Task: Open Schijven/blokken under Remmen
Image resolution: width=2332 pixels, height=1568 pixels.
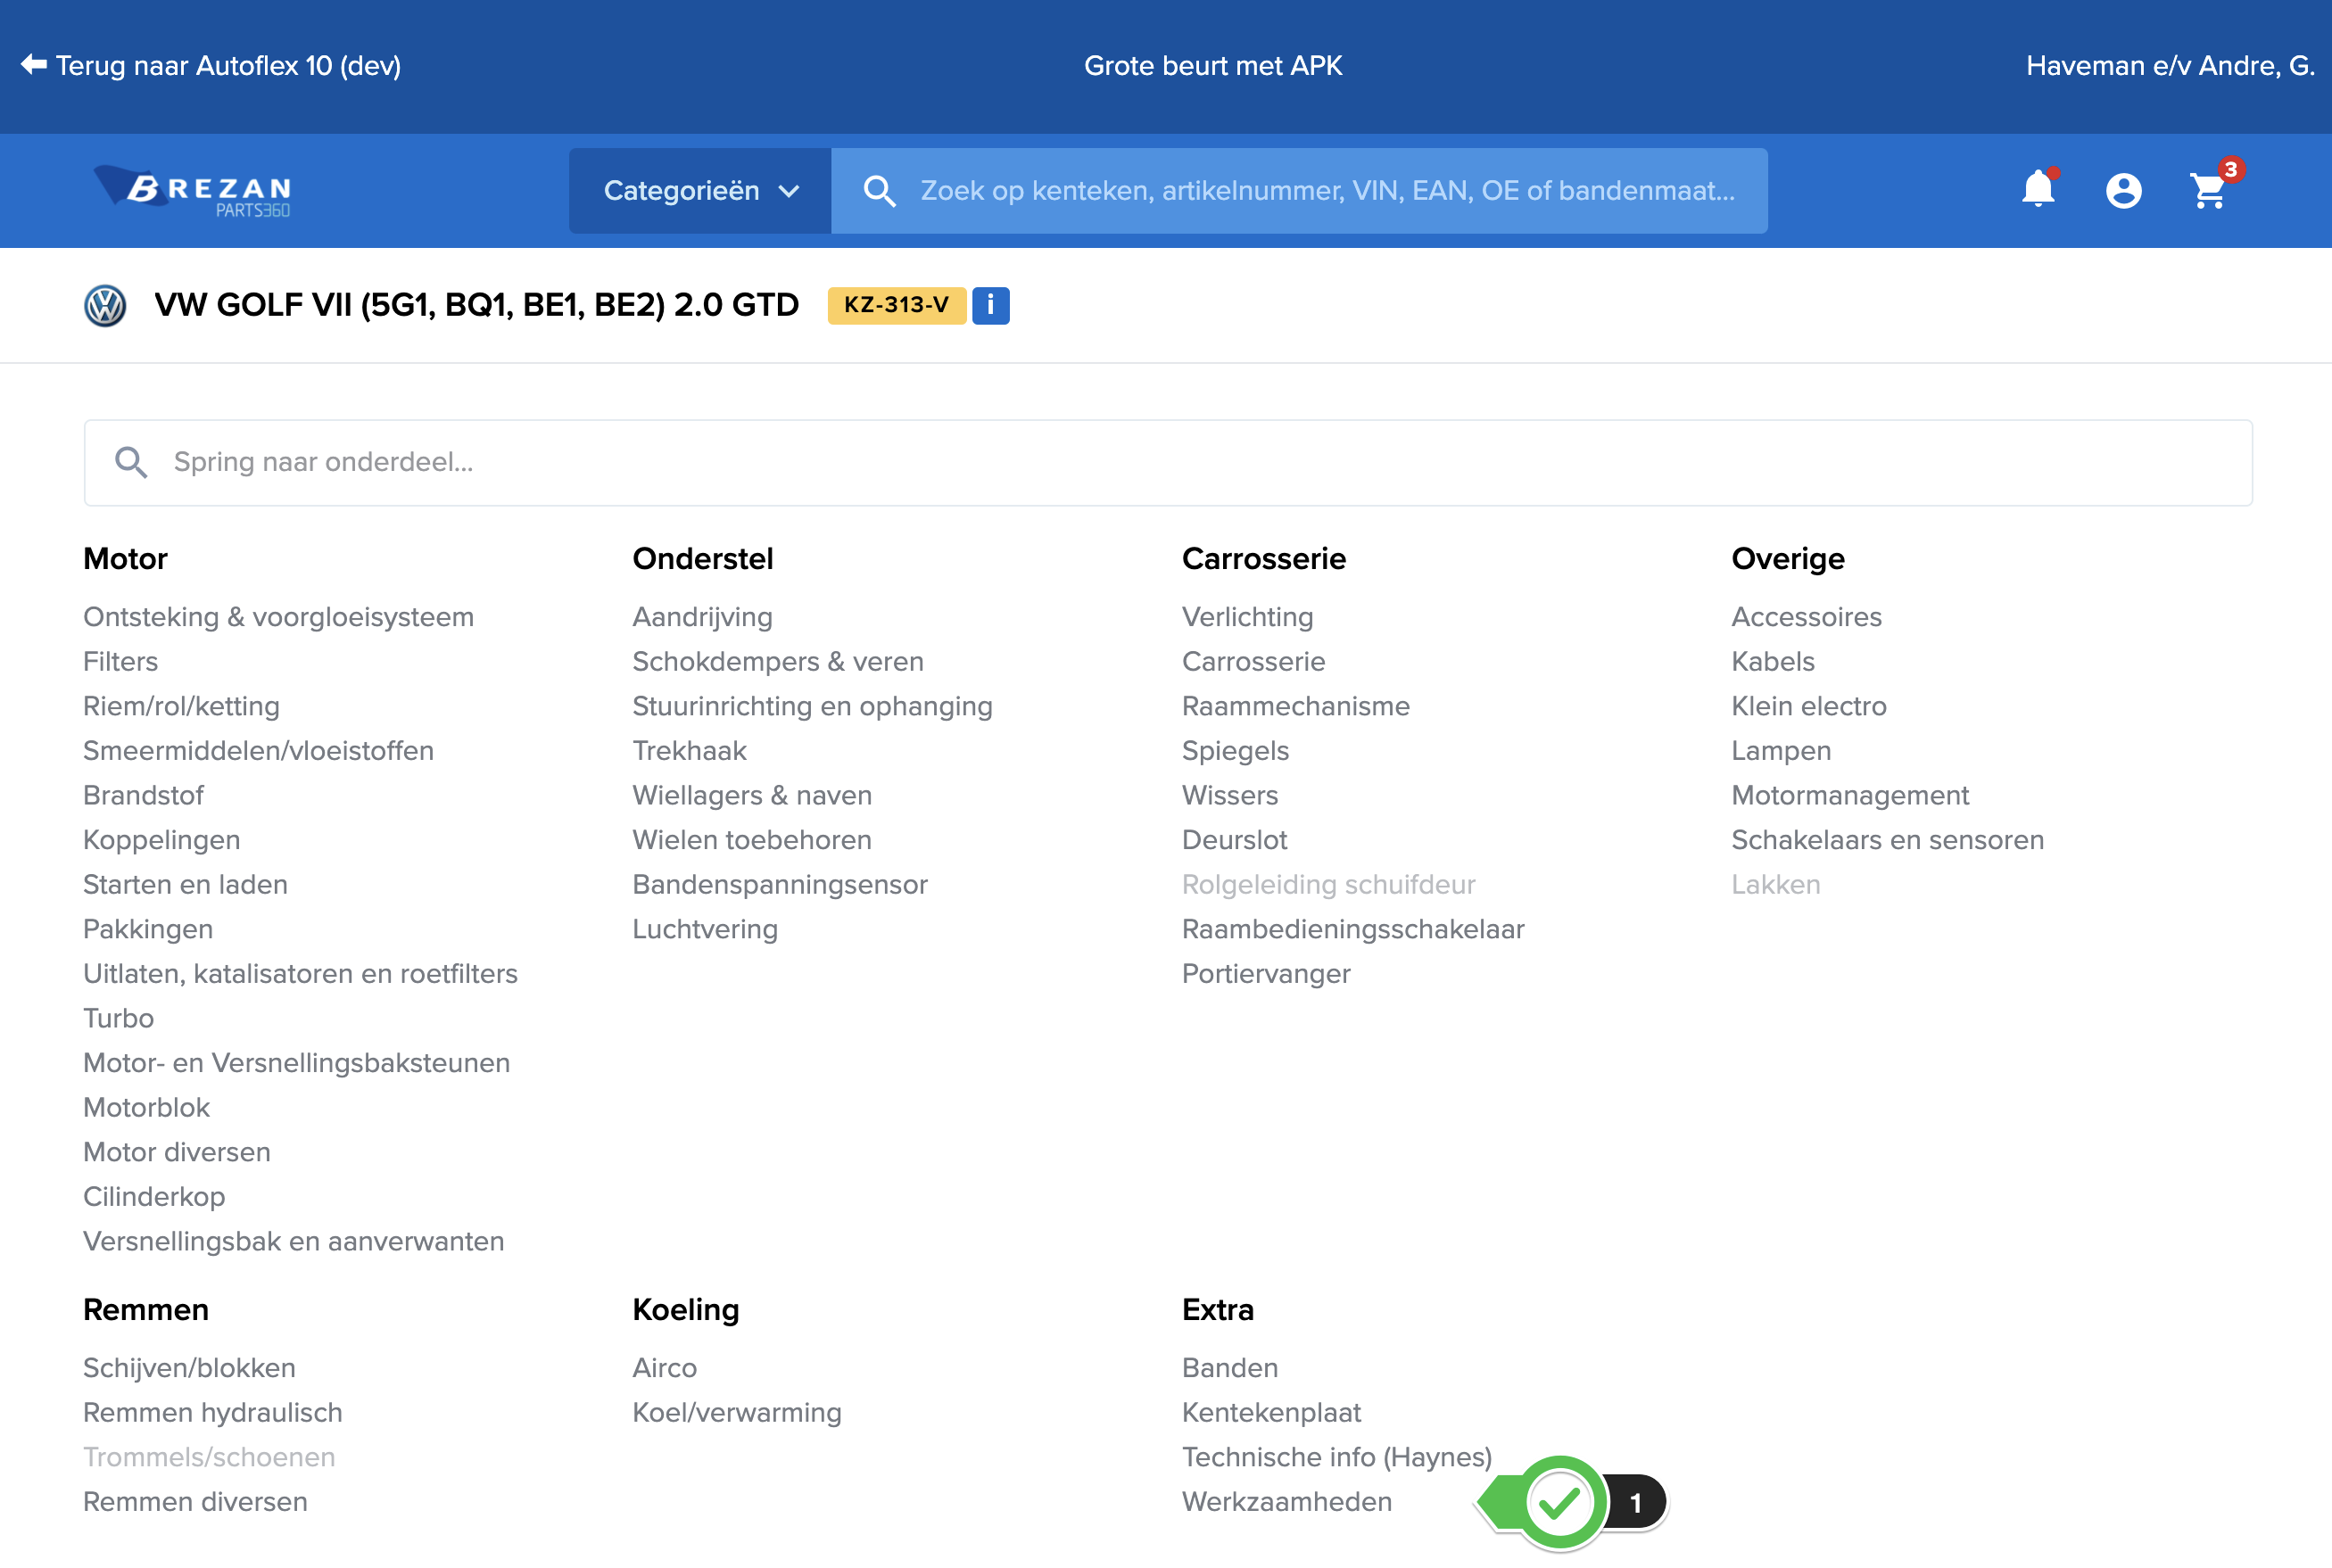Action: [x=189, y=1367]
